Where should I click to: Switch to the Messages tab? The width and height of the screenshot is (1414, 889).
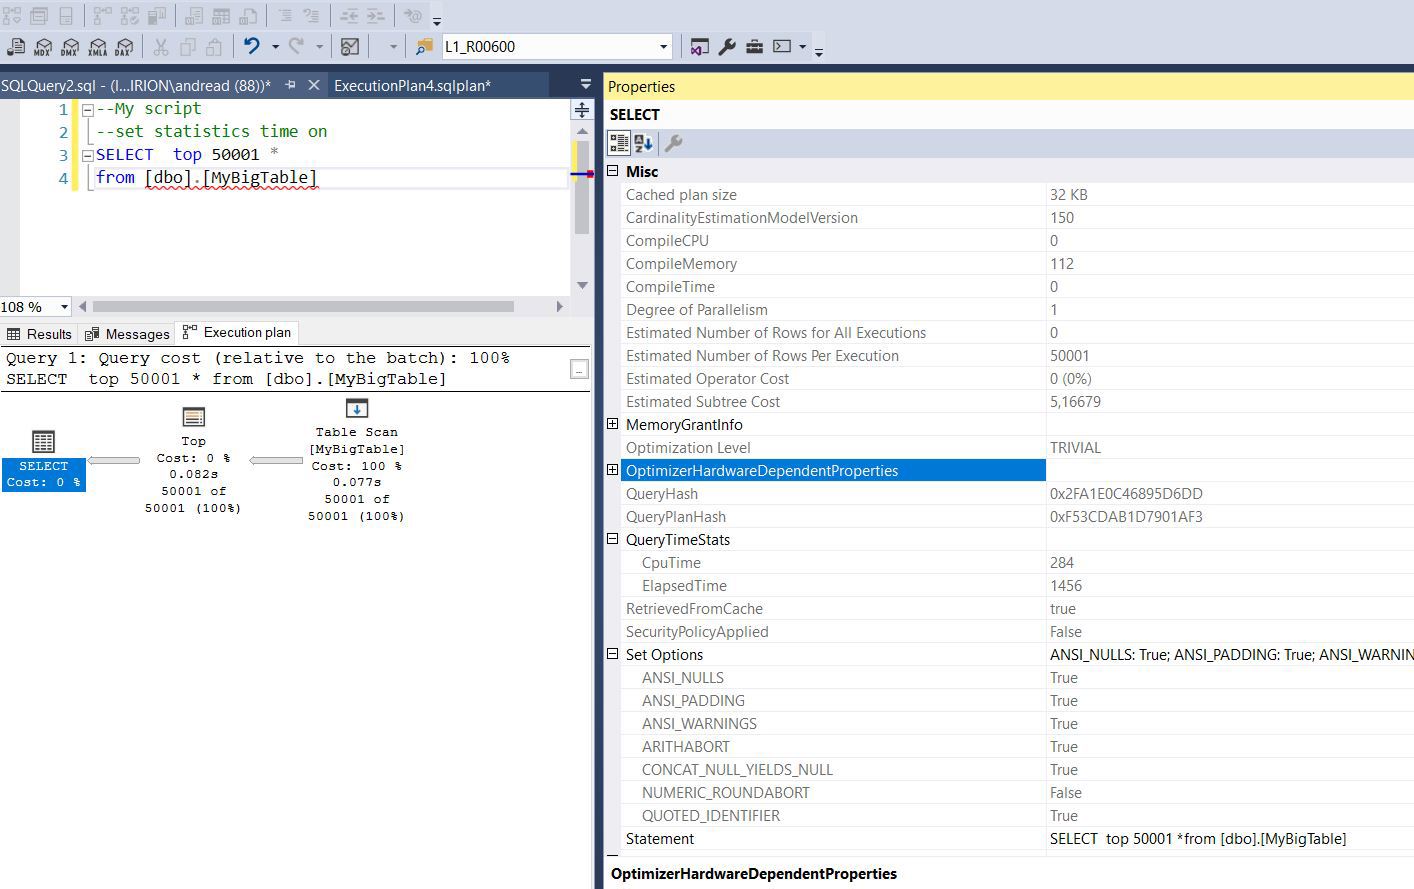[x=127, y=334]
